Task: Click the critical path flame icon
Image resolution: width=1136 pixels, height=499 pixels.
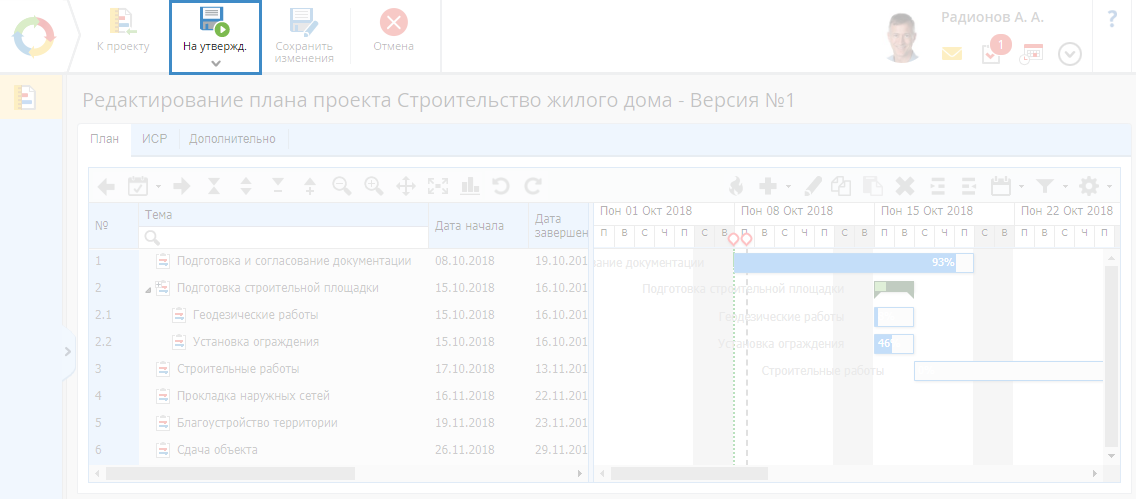Action: tap(736, 185)
